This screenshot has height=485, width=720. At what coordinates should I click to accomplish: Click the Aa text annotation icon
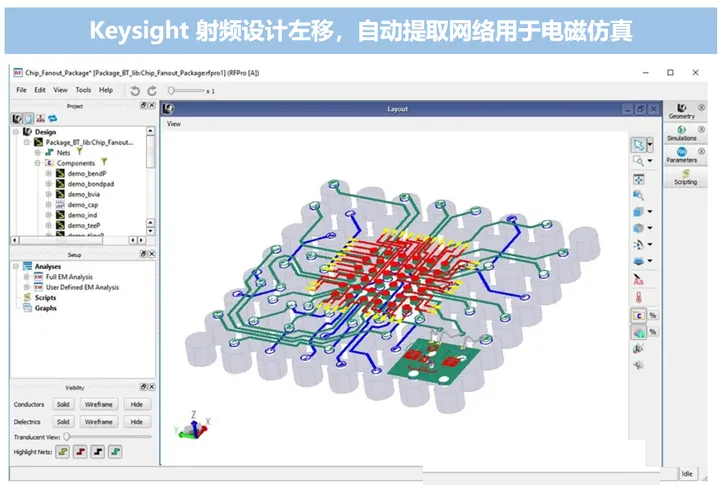tap(638, 280)
